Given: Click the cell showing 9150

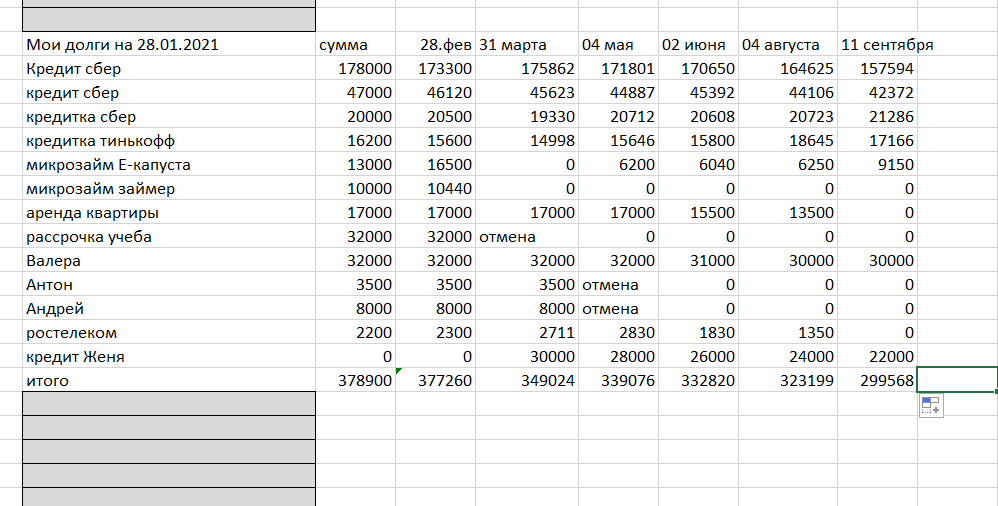Looking at the screenshot, I should pos(877,164).
